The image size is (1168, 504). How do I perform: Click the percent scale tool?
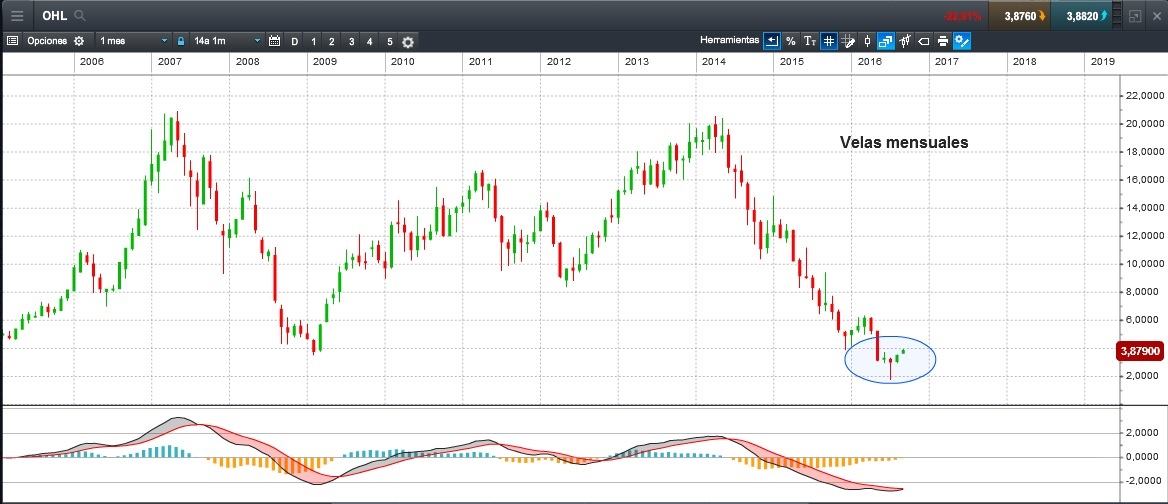[x=791, y=41]
